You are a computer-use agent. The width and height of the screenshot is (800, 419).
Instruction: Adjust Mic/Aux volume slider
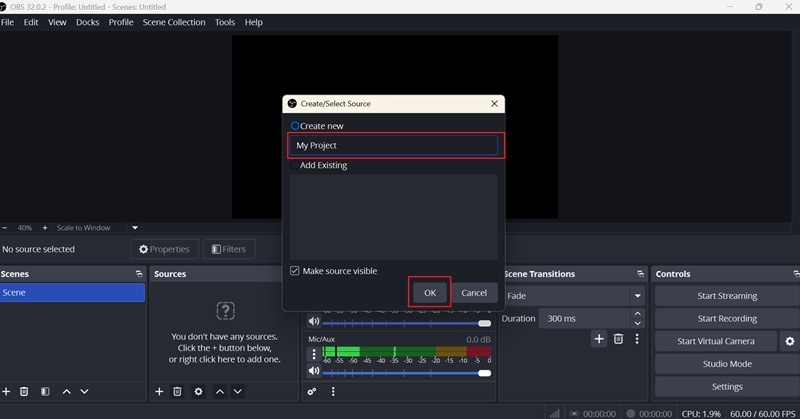[407, 373]
